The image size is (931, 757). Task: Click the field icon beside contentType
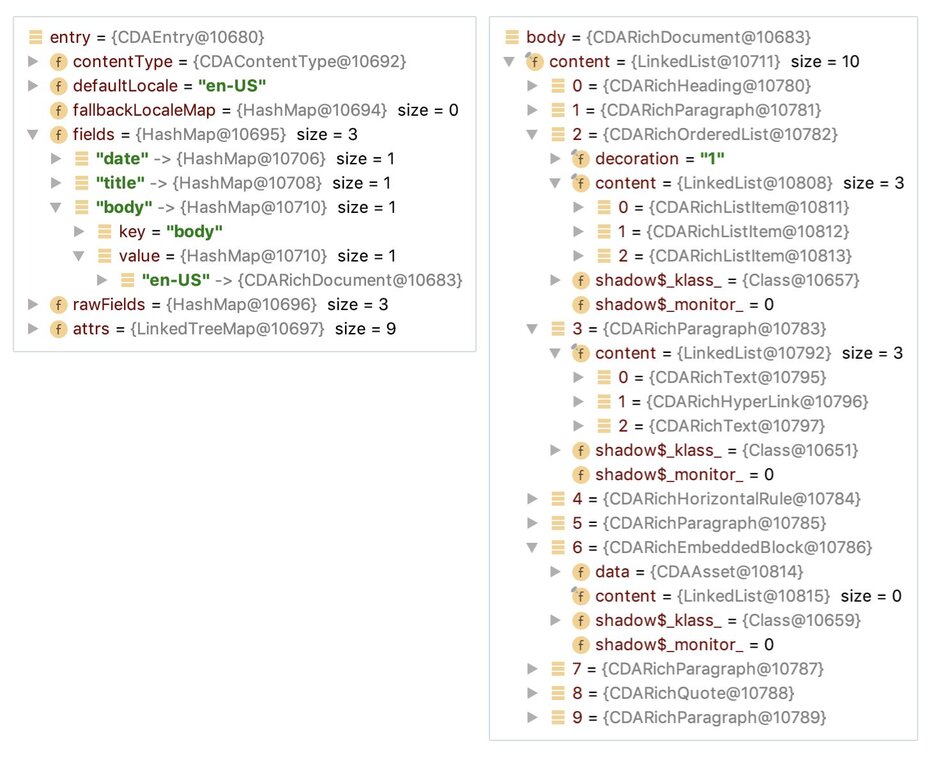pyautogui.click(x=58, y=62)
